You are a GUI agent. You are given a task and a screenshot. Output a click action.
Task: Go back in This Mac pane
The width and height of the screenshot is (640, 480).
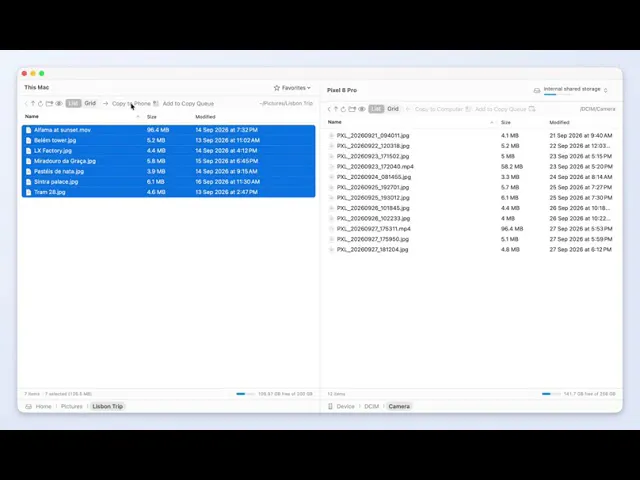tap(27, 104)
